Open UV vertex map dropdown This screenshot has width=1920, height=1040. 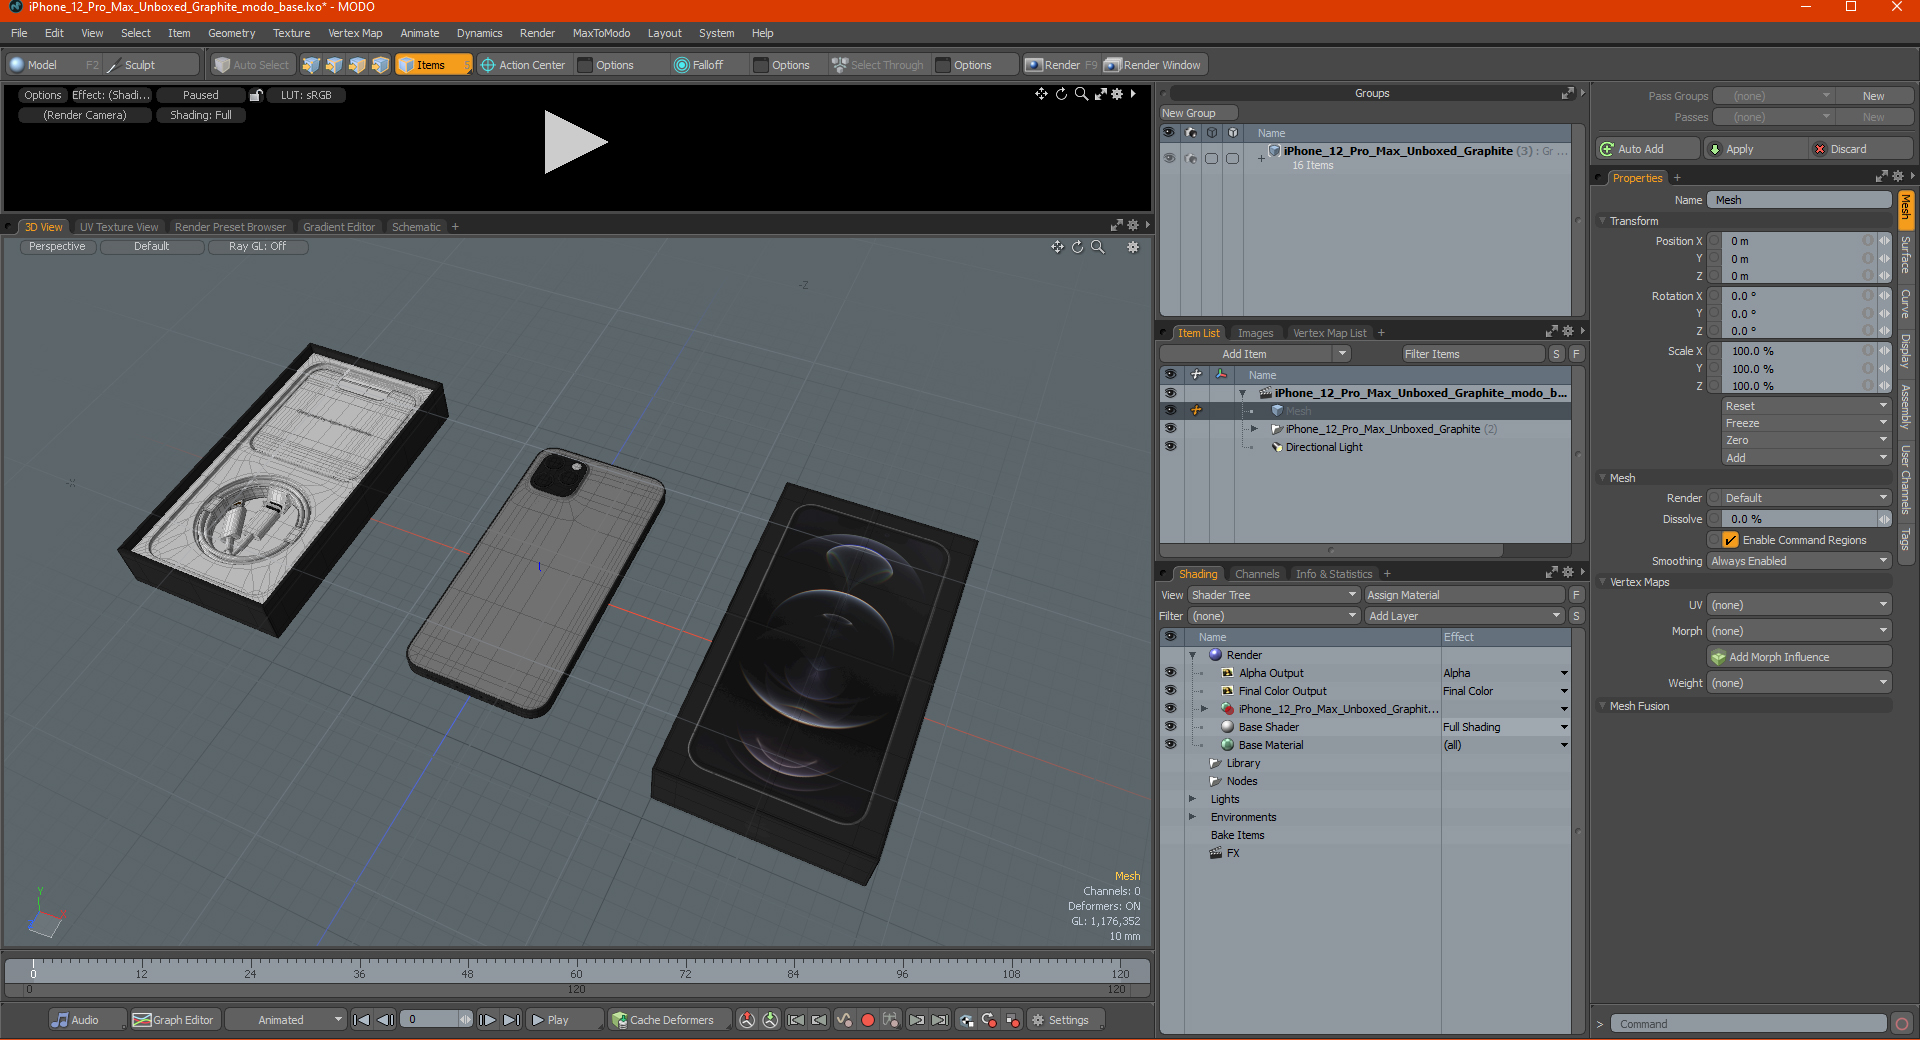(1799, 605)
